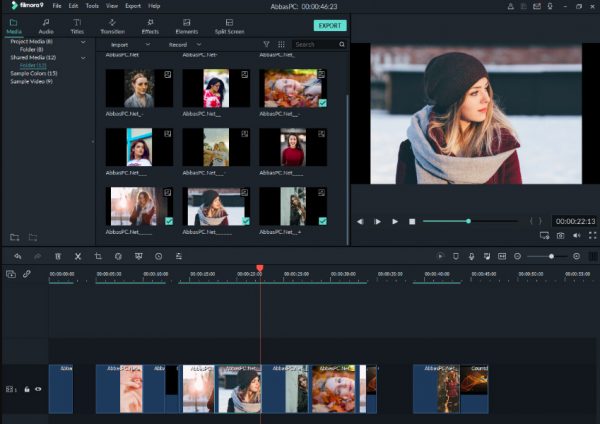Open the Audio tab
Viewport: 600px width, 424px height.
coord(46,26)
